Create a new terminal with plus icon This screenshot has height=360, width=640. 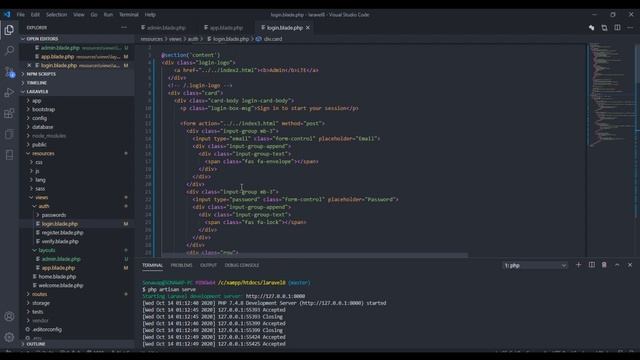coord(578,265)
